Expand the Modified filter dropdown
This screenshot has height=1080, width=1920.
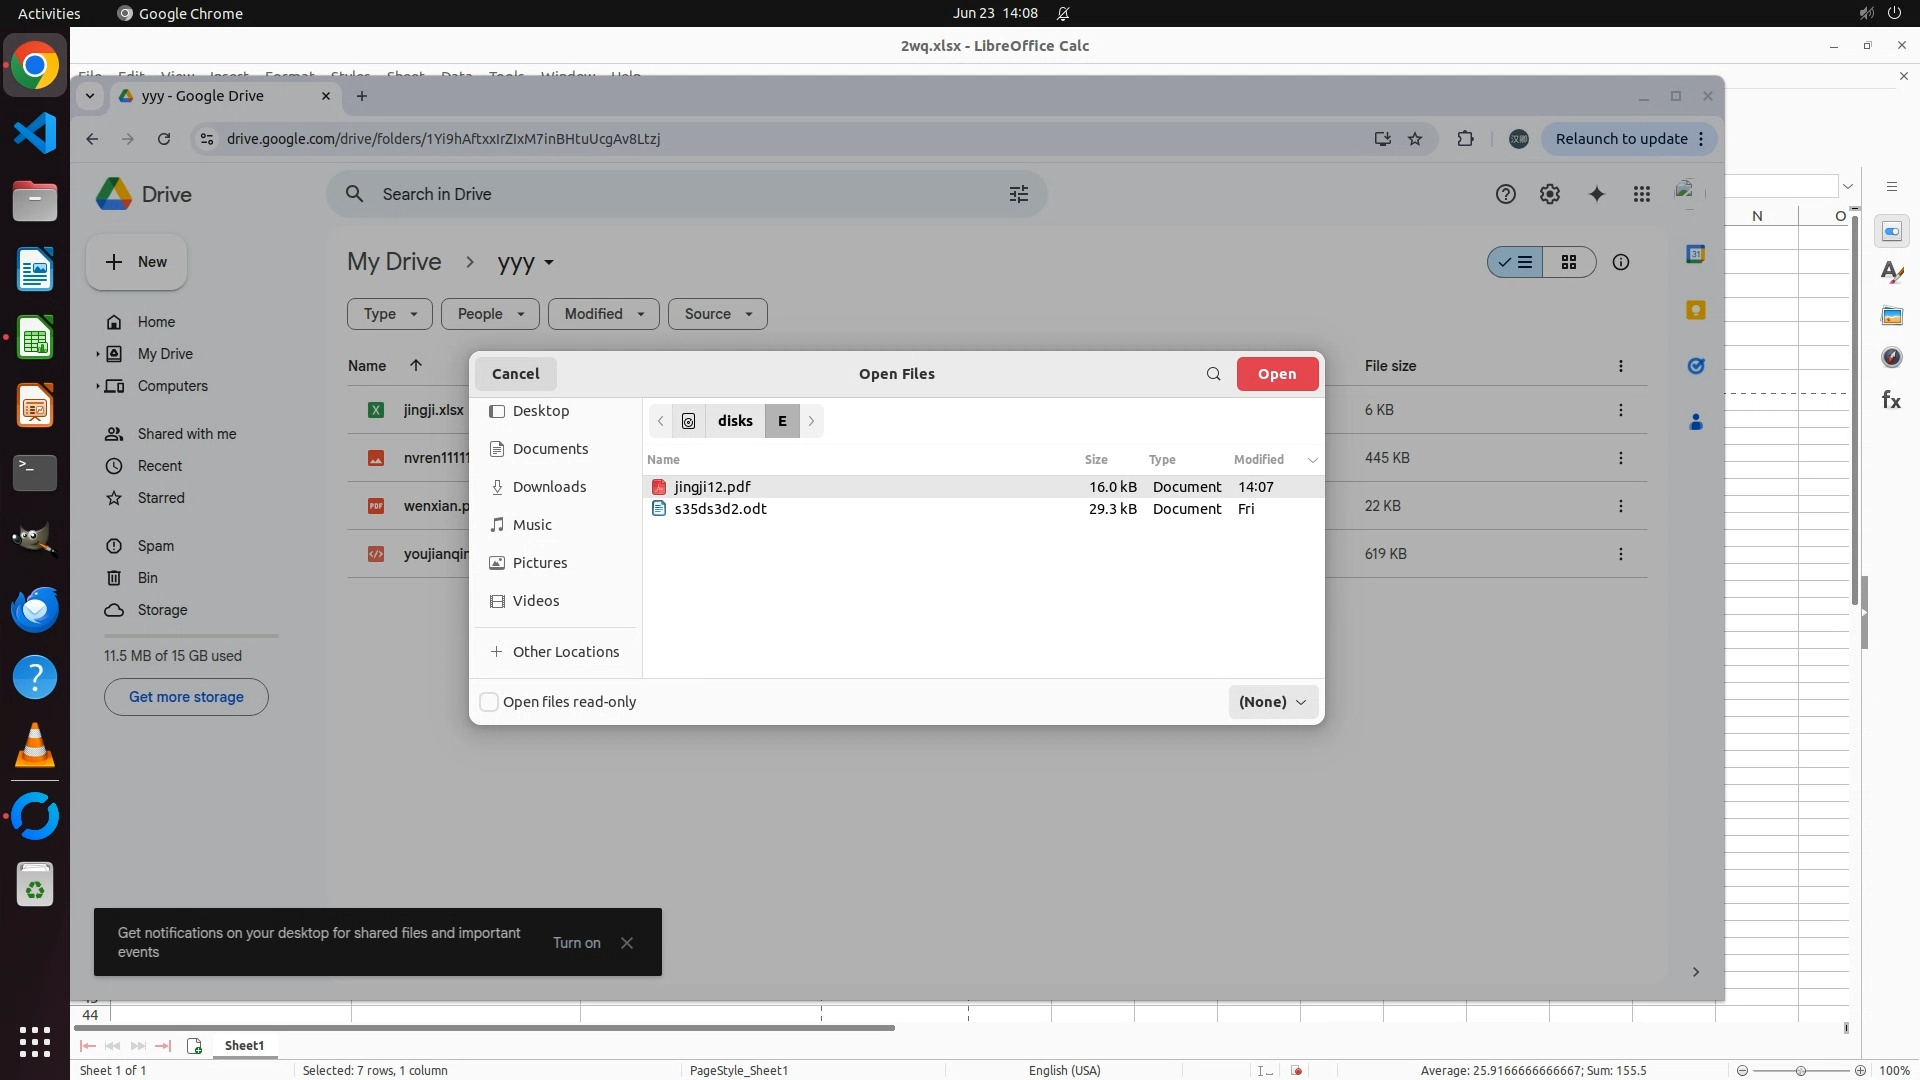click(x=603, y=314)
